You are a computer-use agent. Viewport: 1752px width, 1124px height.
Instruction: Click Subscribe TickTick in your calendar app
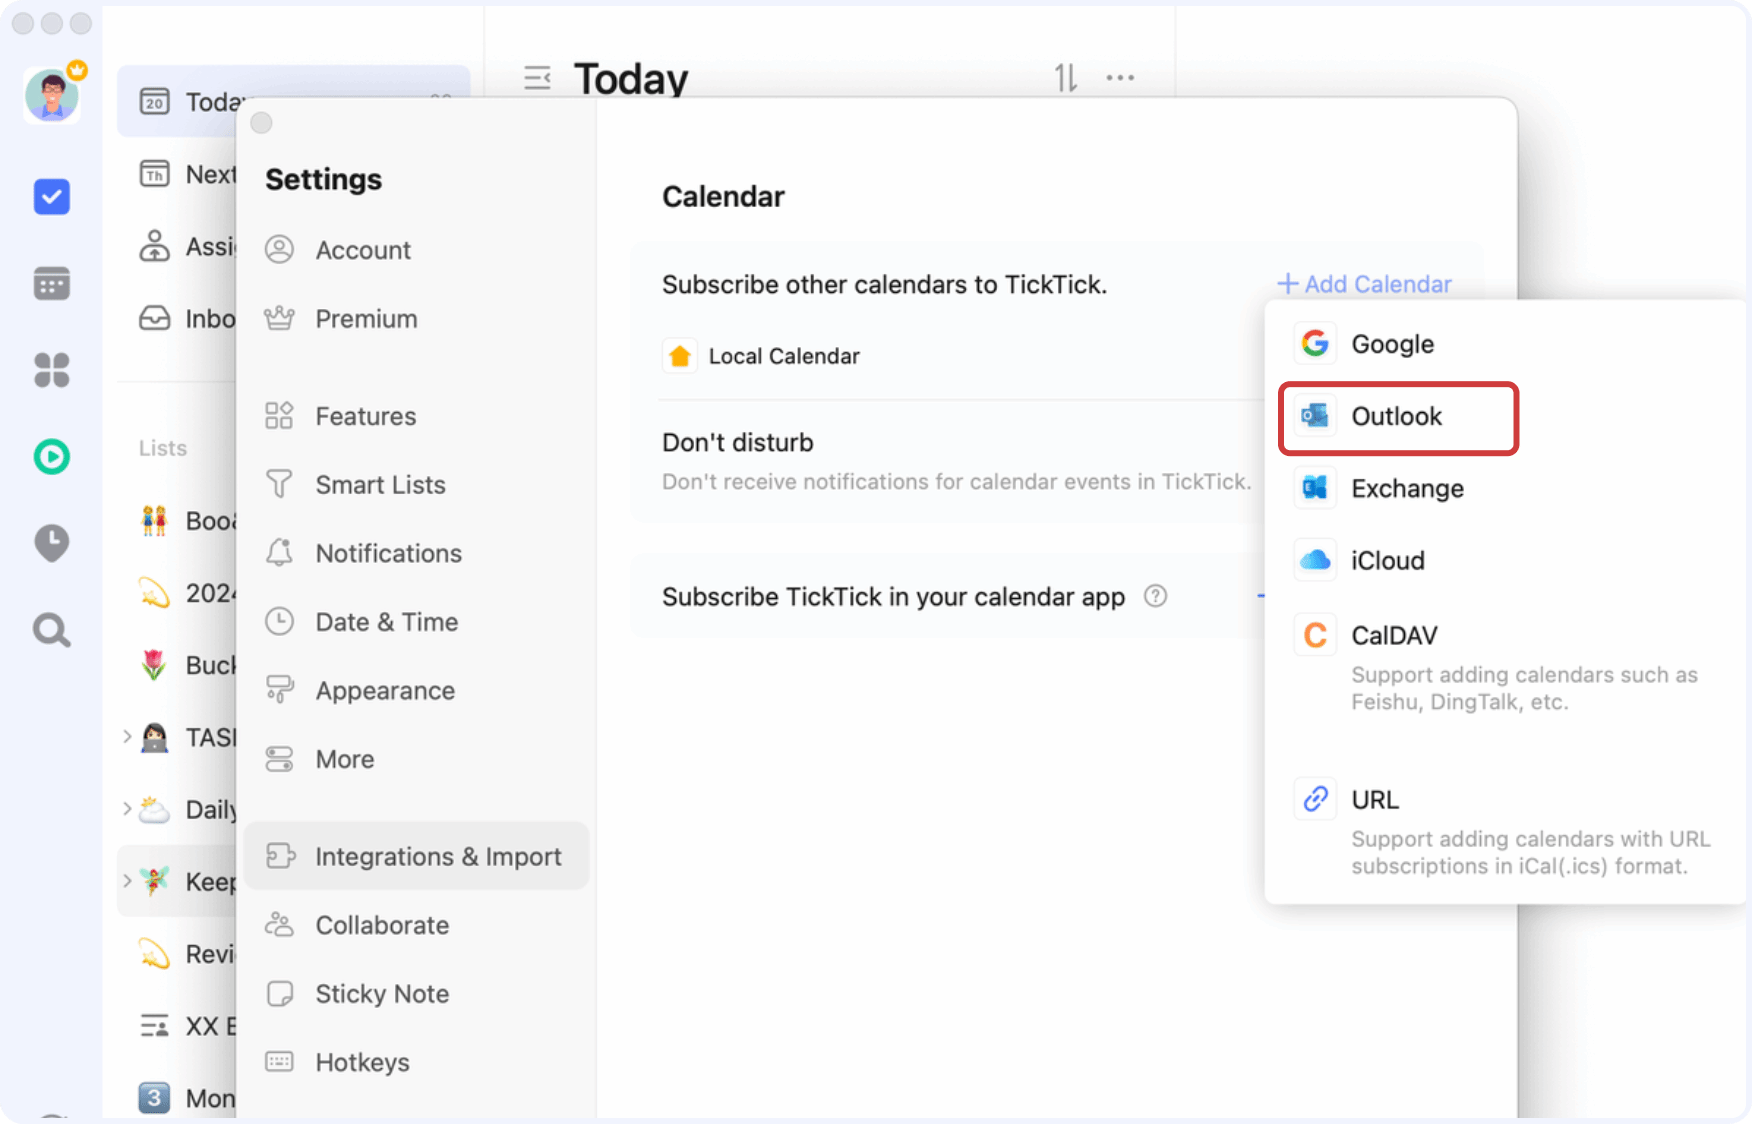[x=893, y=597]
